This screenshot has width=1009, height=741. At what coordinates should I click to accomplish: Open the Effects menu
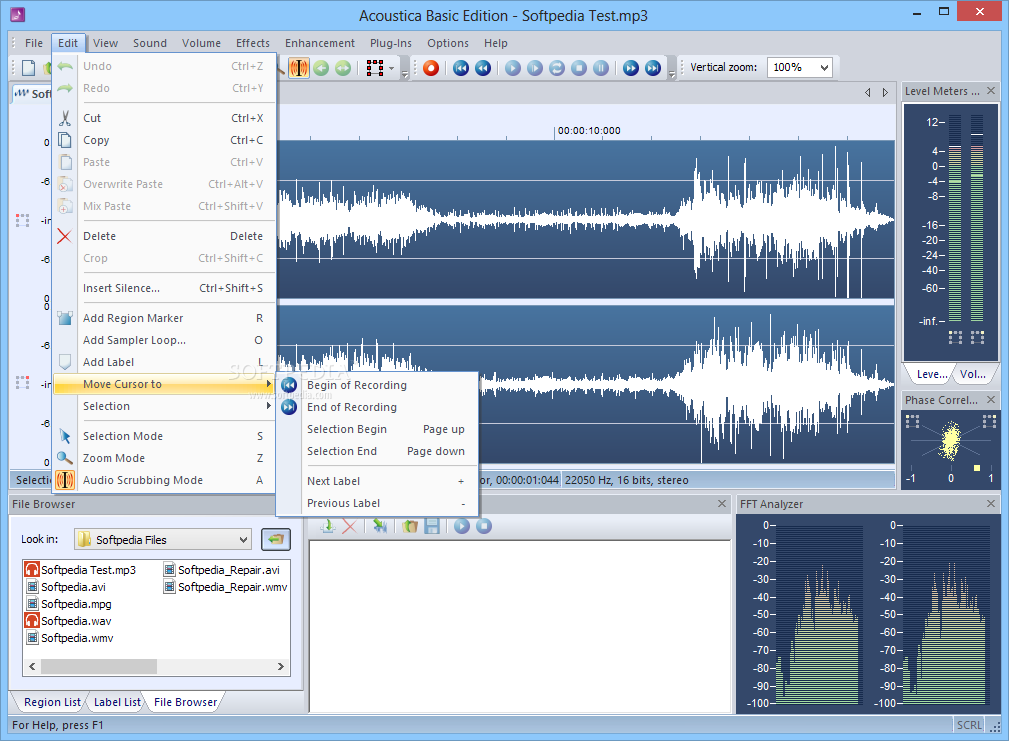pyautogui.click(x=253, y=43)
